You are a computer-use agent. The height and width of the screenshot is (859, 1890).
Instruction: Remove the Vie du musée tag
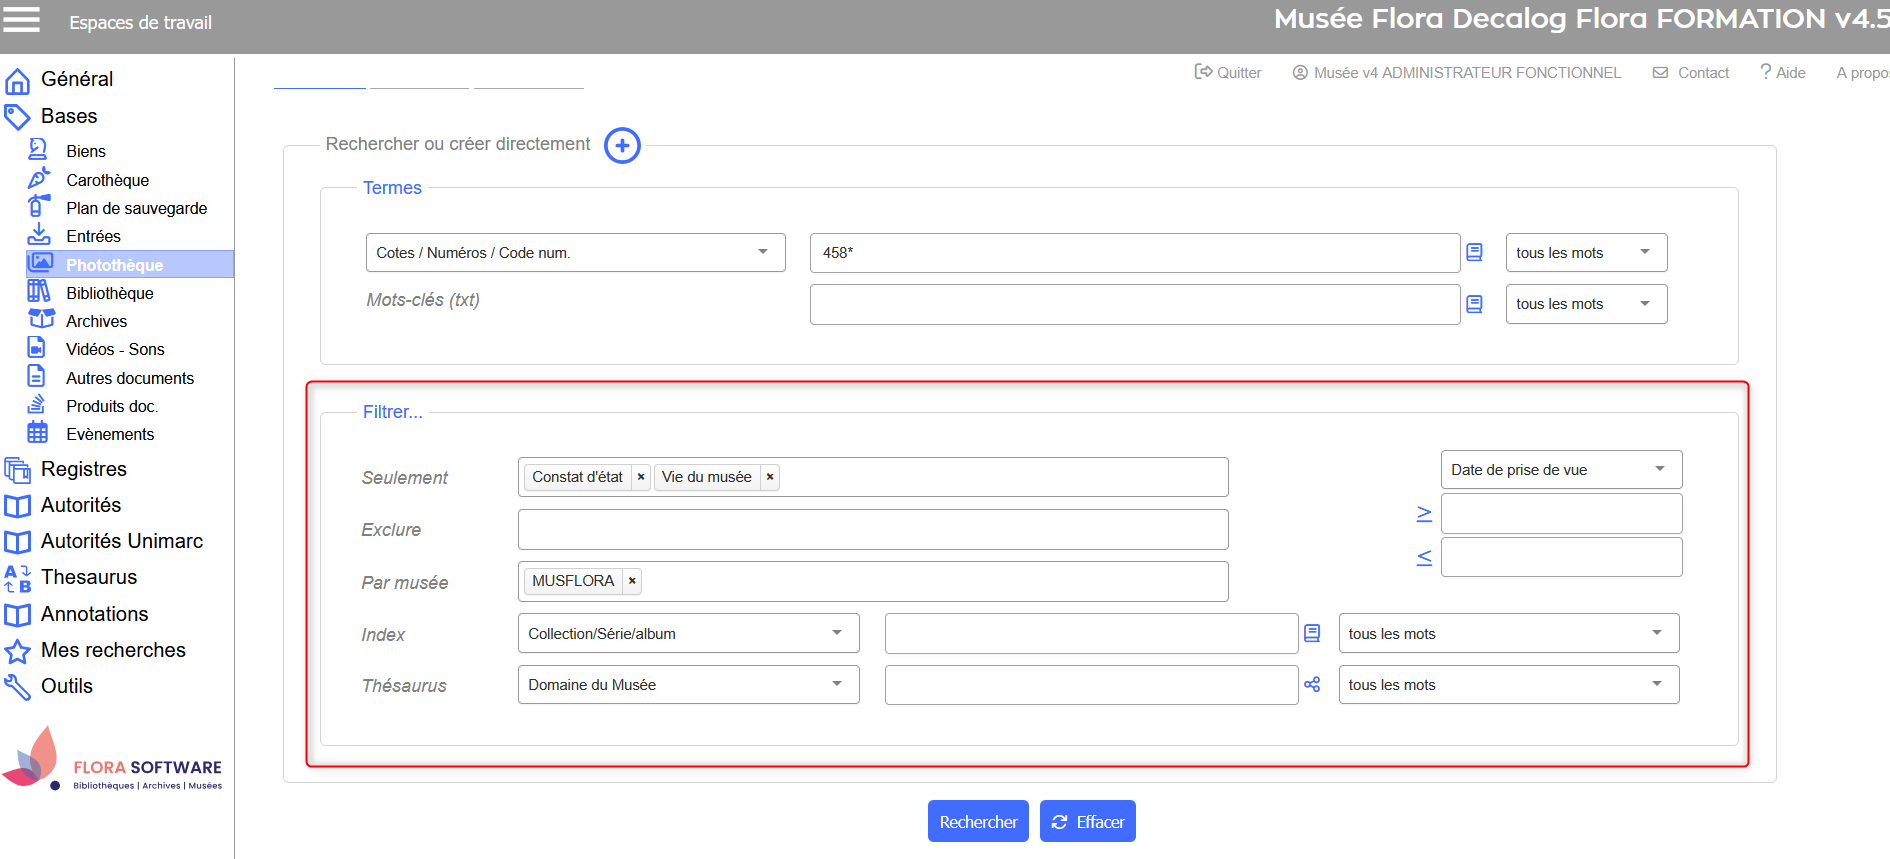(x=770, y=478)
